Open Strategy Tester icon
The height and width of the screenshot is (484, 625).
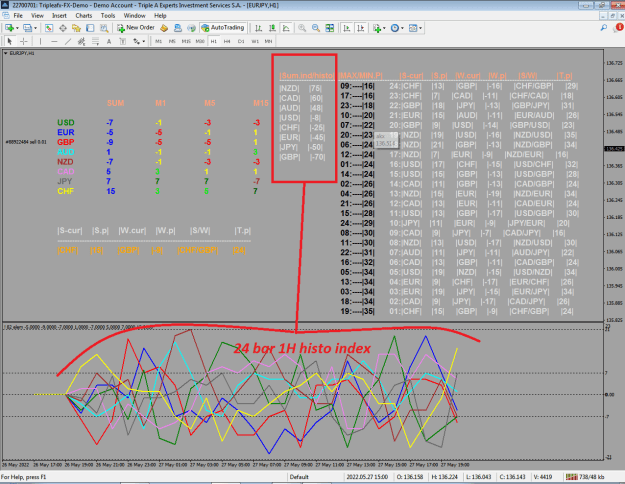tap(104, 28)
